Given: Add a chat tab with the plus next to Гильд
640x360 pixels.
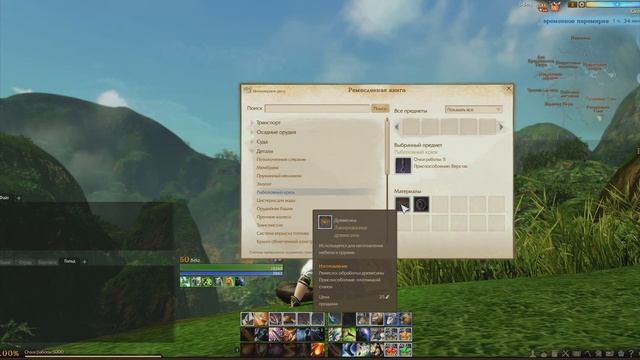Looking at the screenshot, I should (x=84, y=262).
